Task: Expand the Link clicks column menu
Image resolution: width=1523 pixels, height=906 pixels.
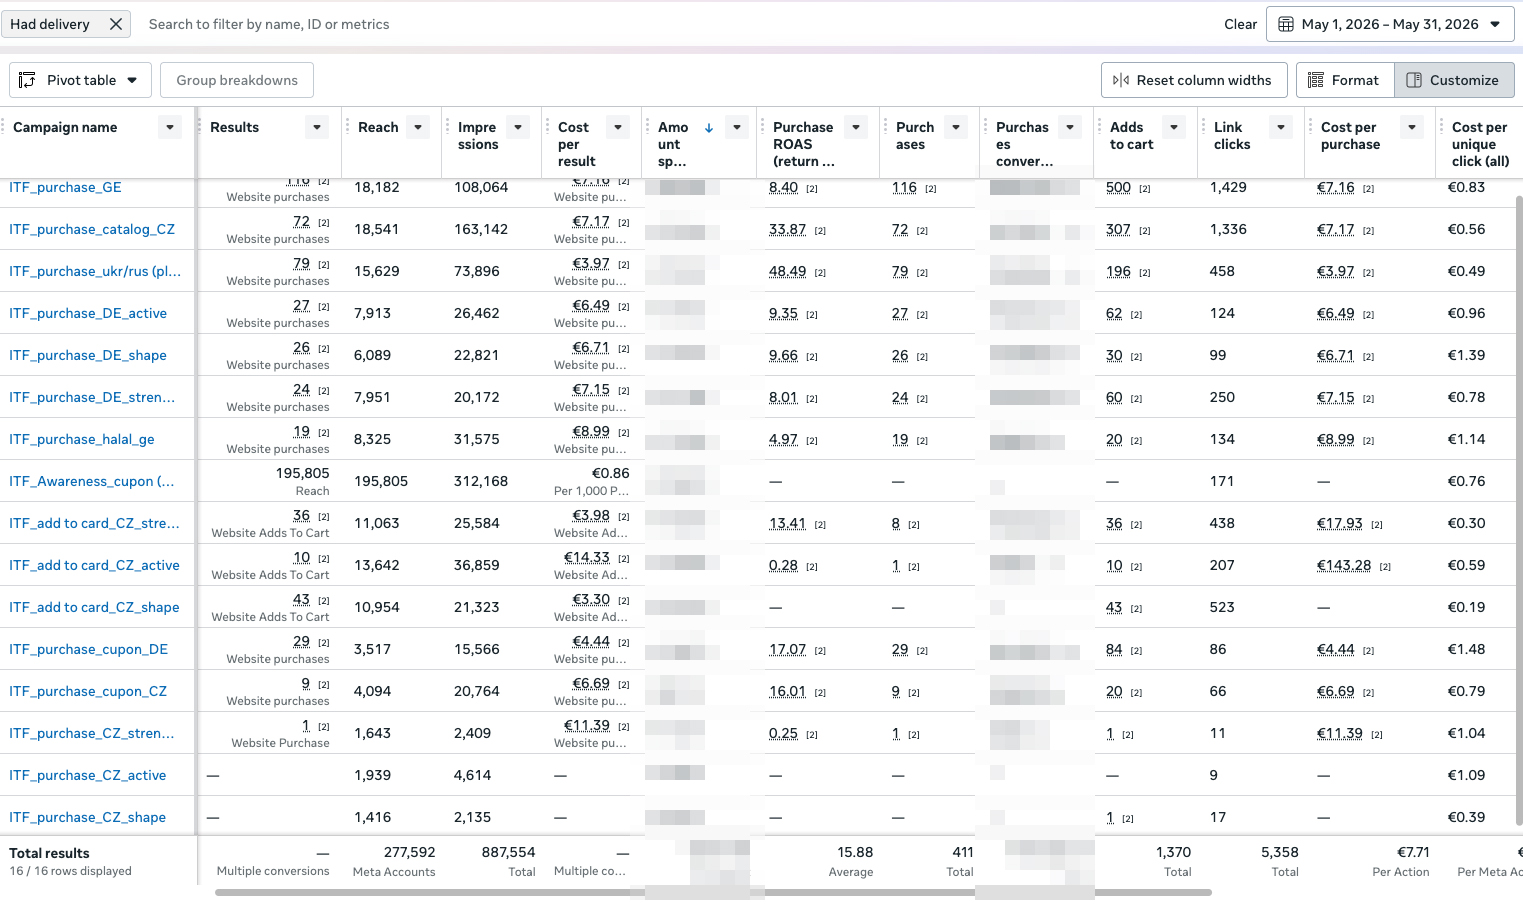Action: click(1281, 127)
